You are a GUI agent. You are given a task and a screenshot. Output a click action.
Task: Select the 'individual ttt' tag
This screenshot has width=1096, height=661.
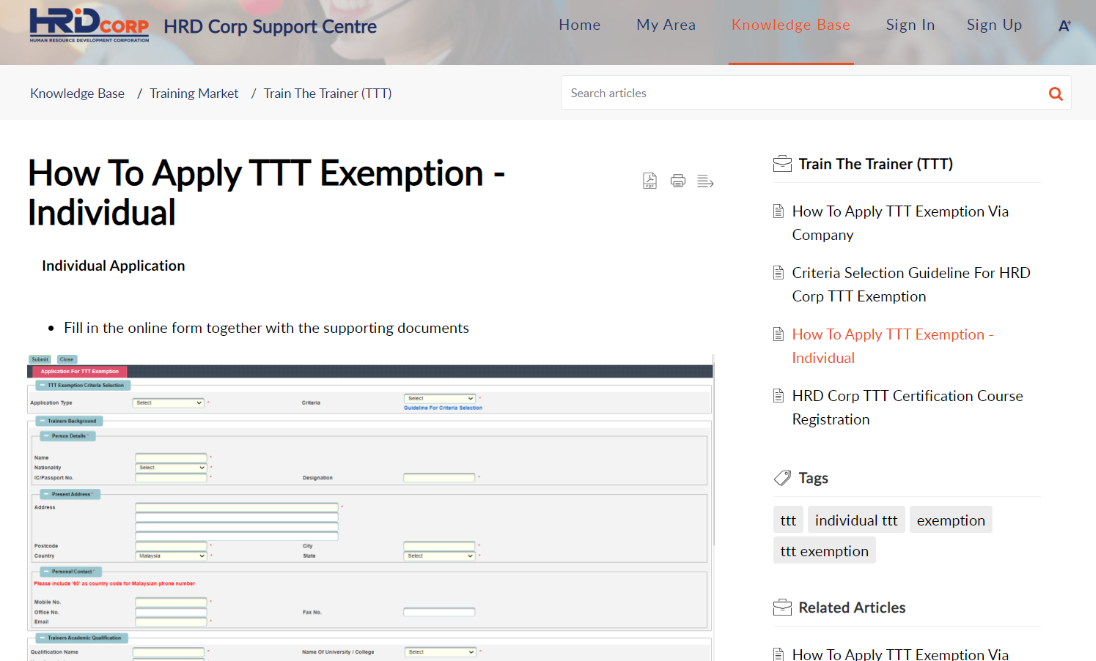tap(856, 520)
